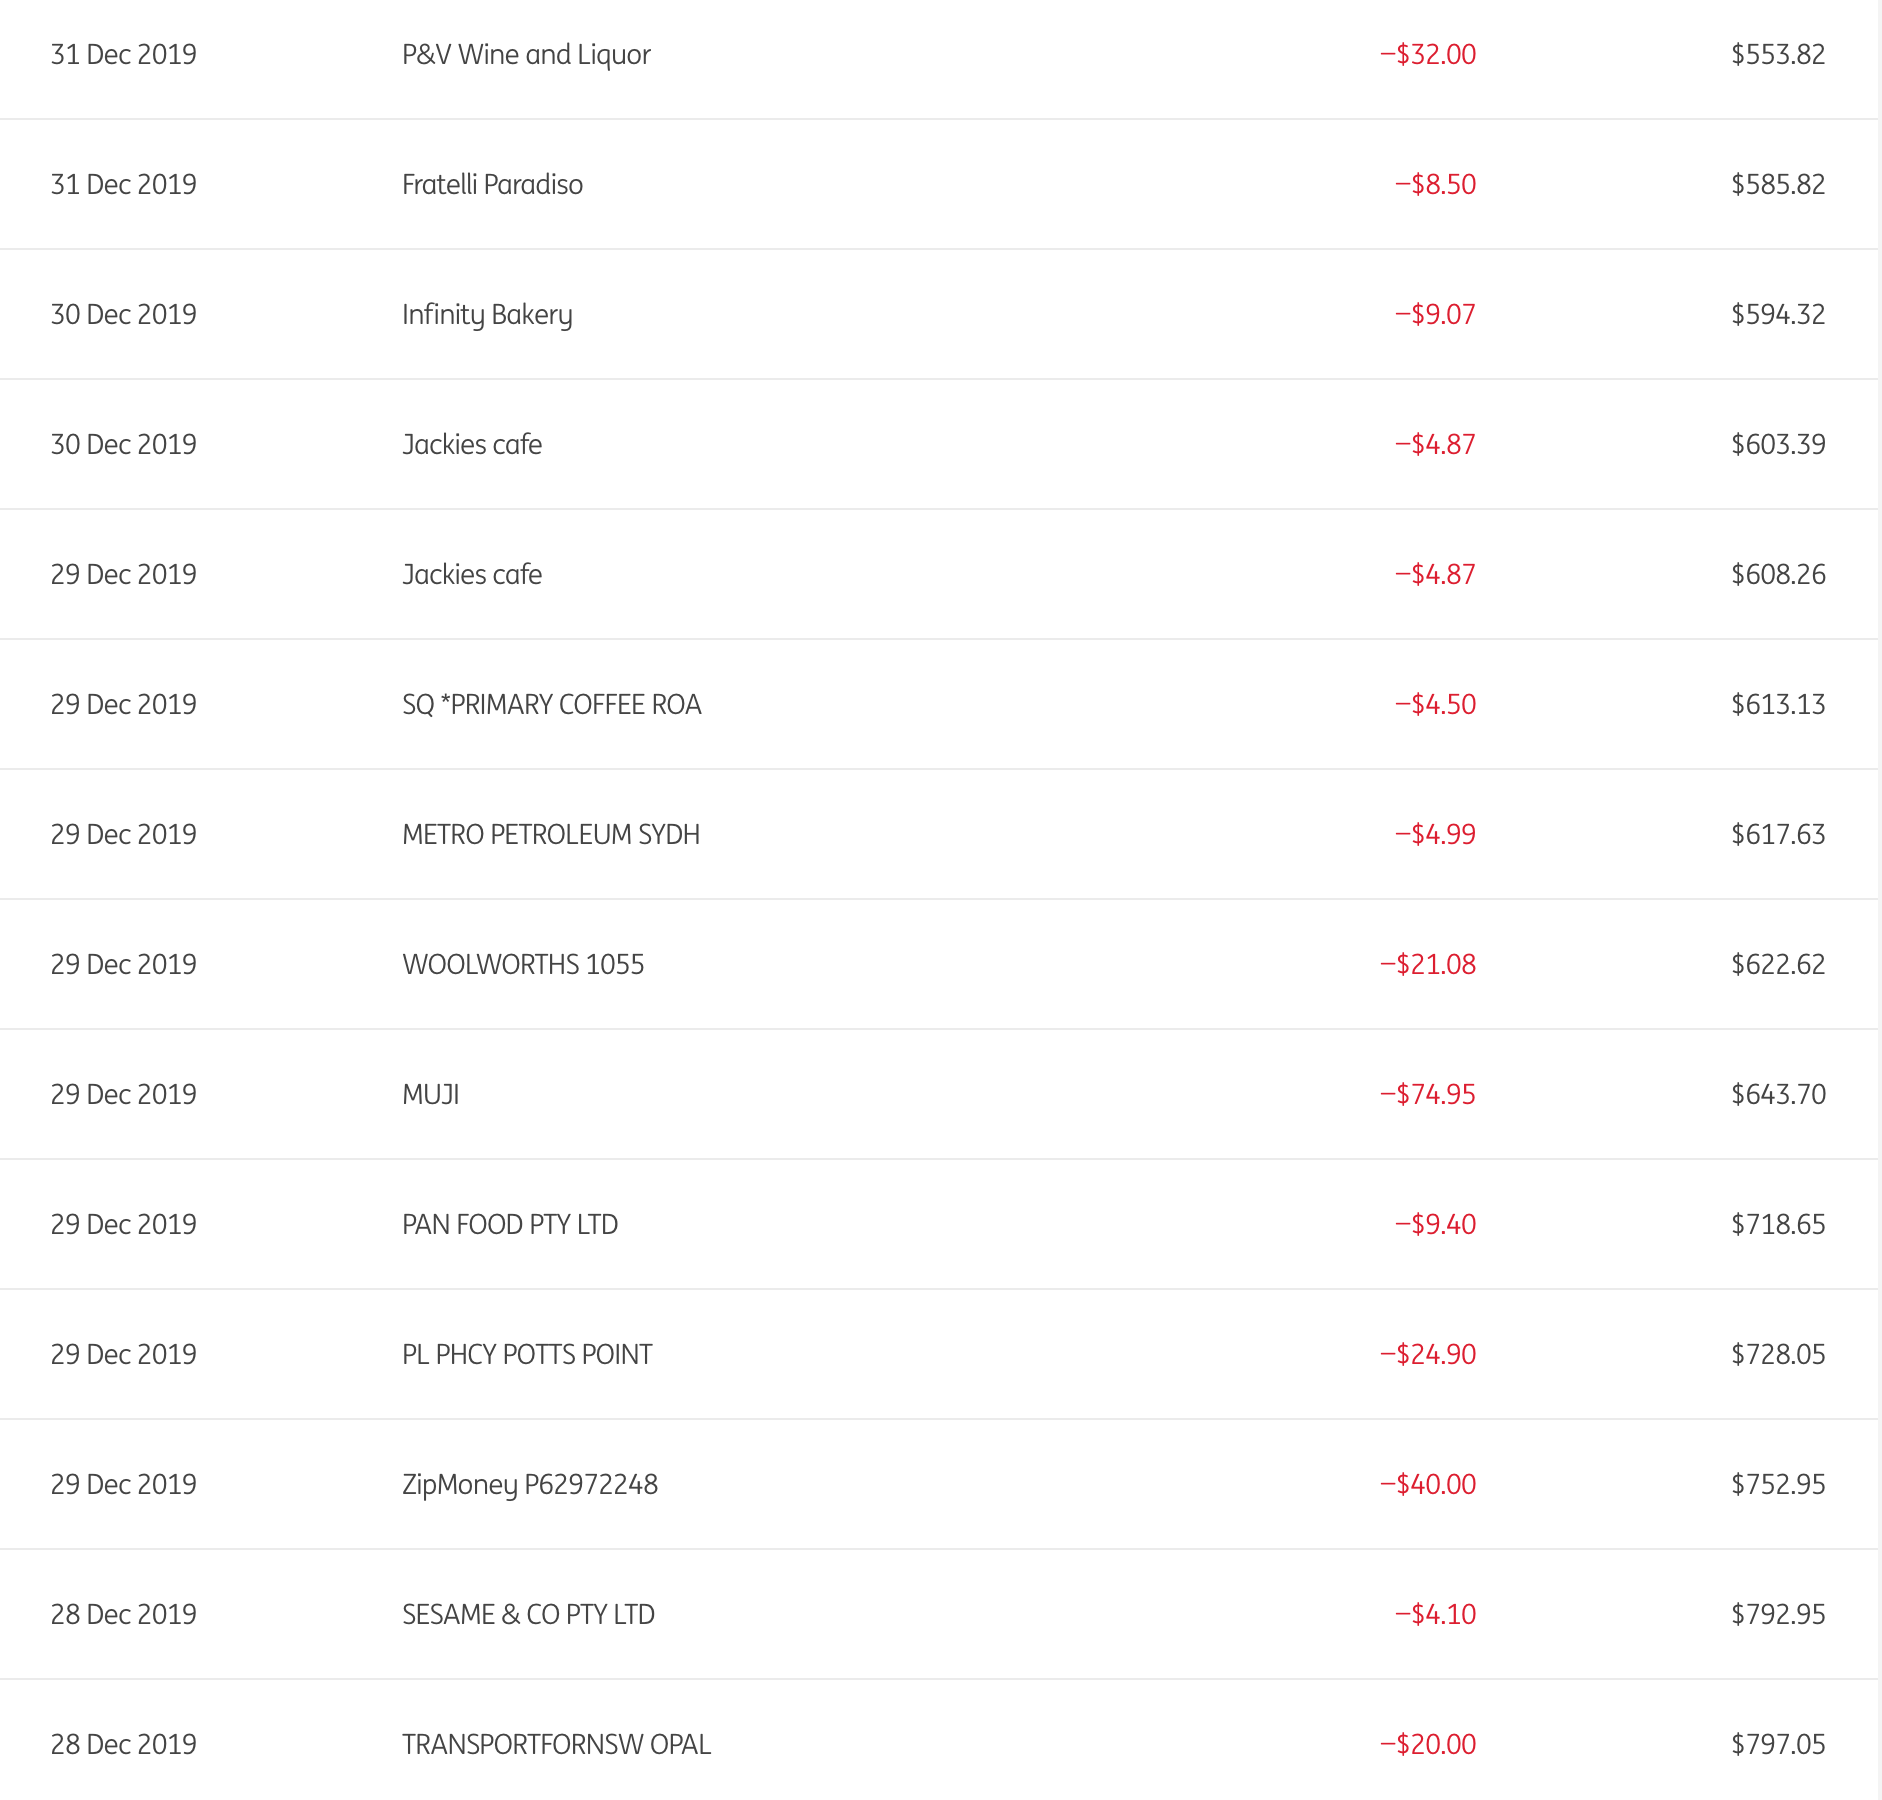Click the METRO PETROLEUM SYDH transaction
1882x1800 pixels.
pyautogui.click(x=550, y=834)
